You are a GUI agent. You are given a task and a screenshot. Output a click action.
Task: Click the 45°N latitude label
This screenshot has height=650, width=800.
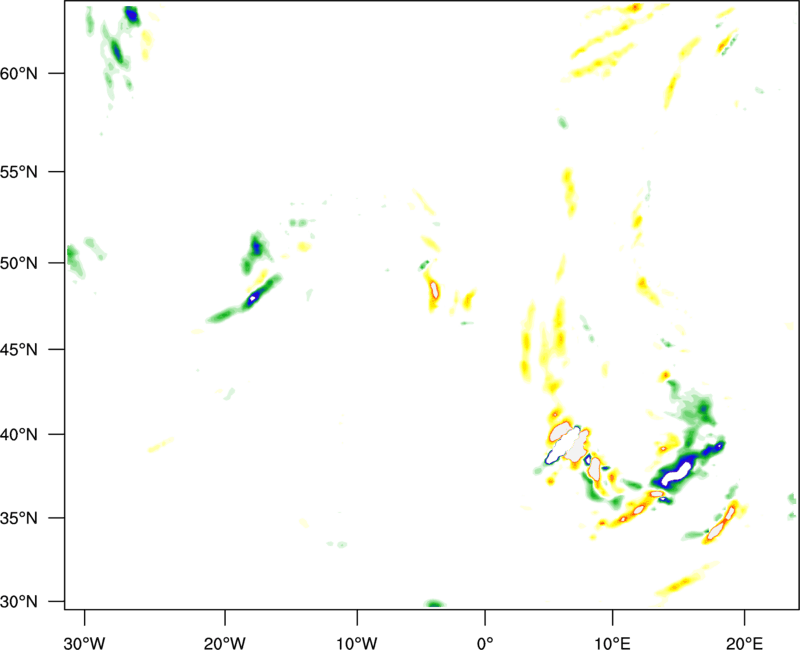19,349
